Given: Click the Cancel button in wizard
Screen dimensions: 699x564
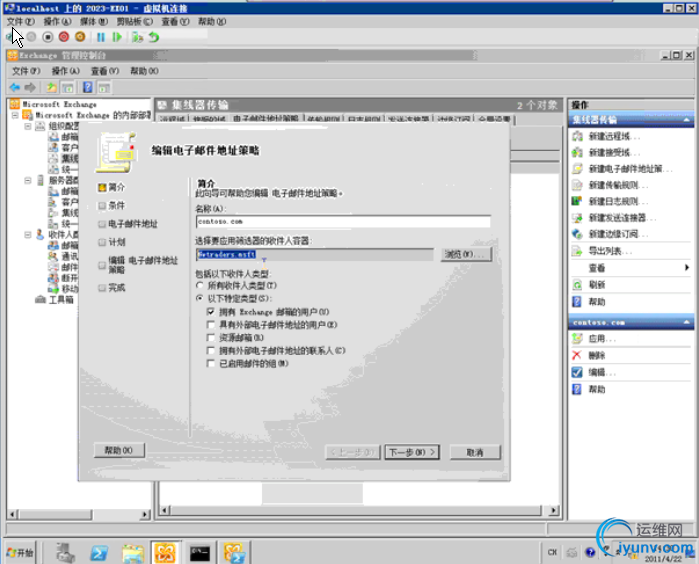Looking at the screenshot, I should coord(475,452).
